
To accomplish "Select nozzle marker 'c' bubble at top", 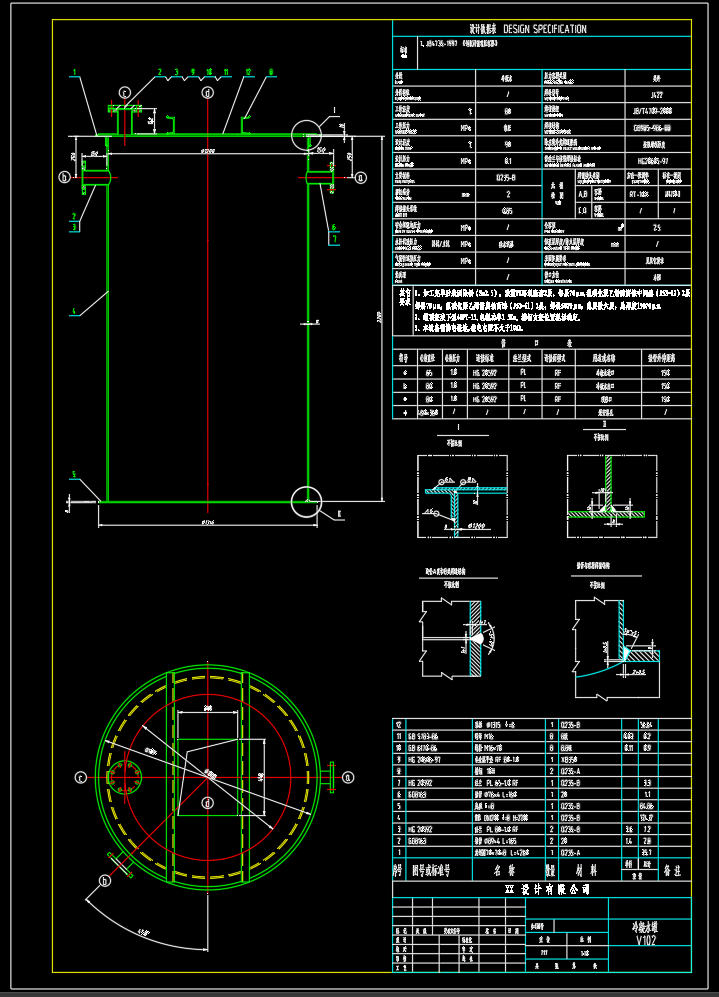I will pos(125,93).
